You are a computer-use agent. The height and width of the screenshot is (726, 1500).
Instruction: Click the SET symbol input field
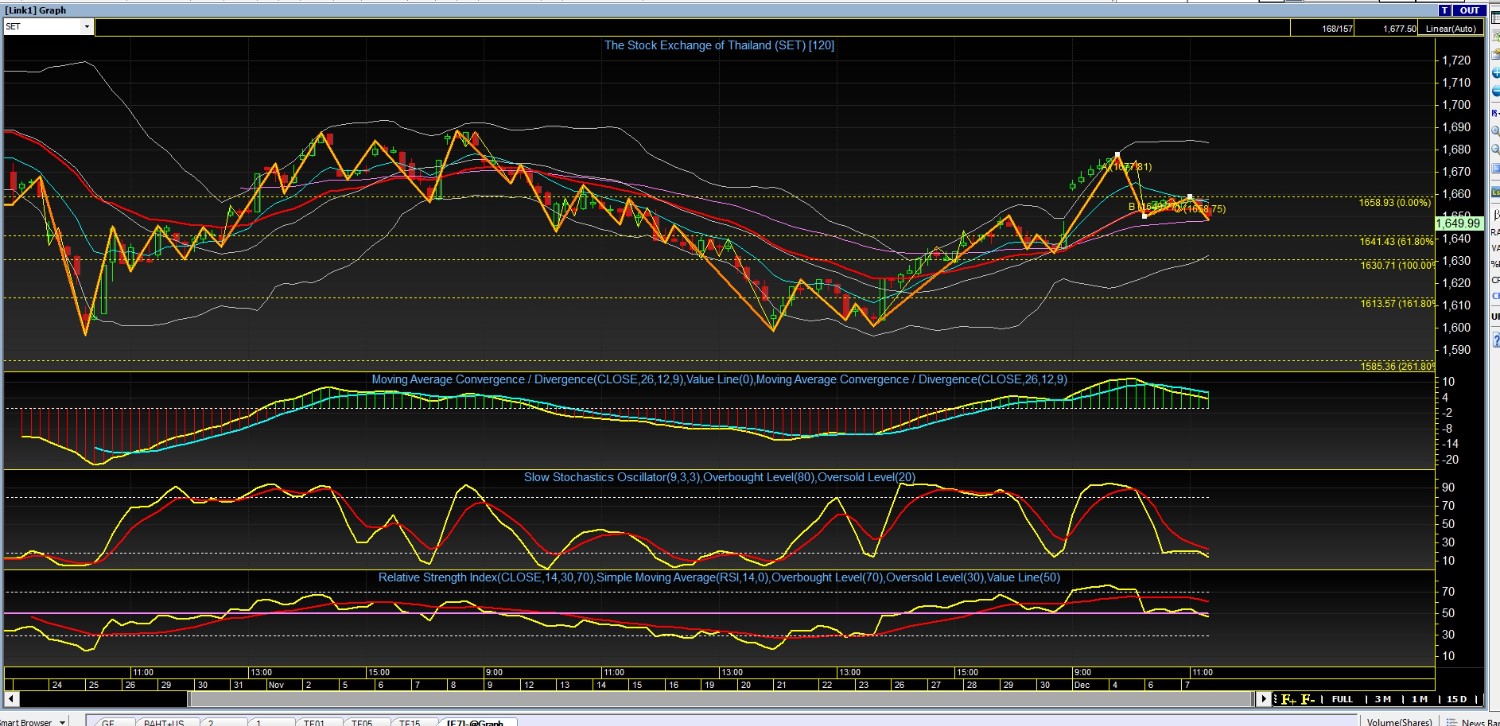tap(41, 27)
